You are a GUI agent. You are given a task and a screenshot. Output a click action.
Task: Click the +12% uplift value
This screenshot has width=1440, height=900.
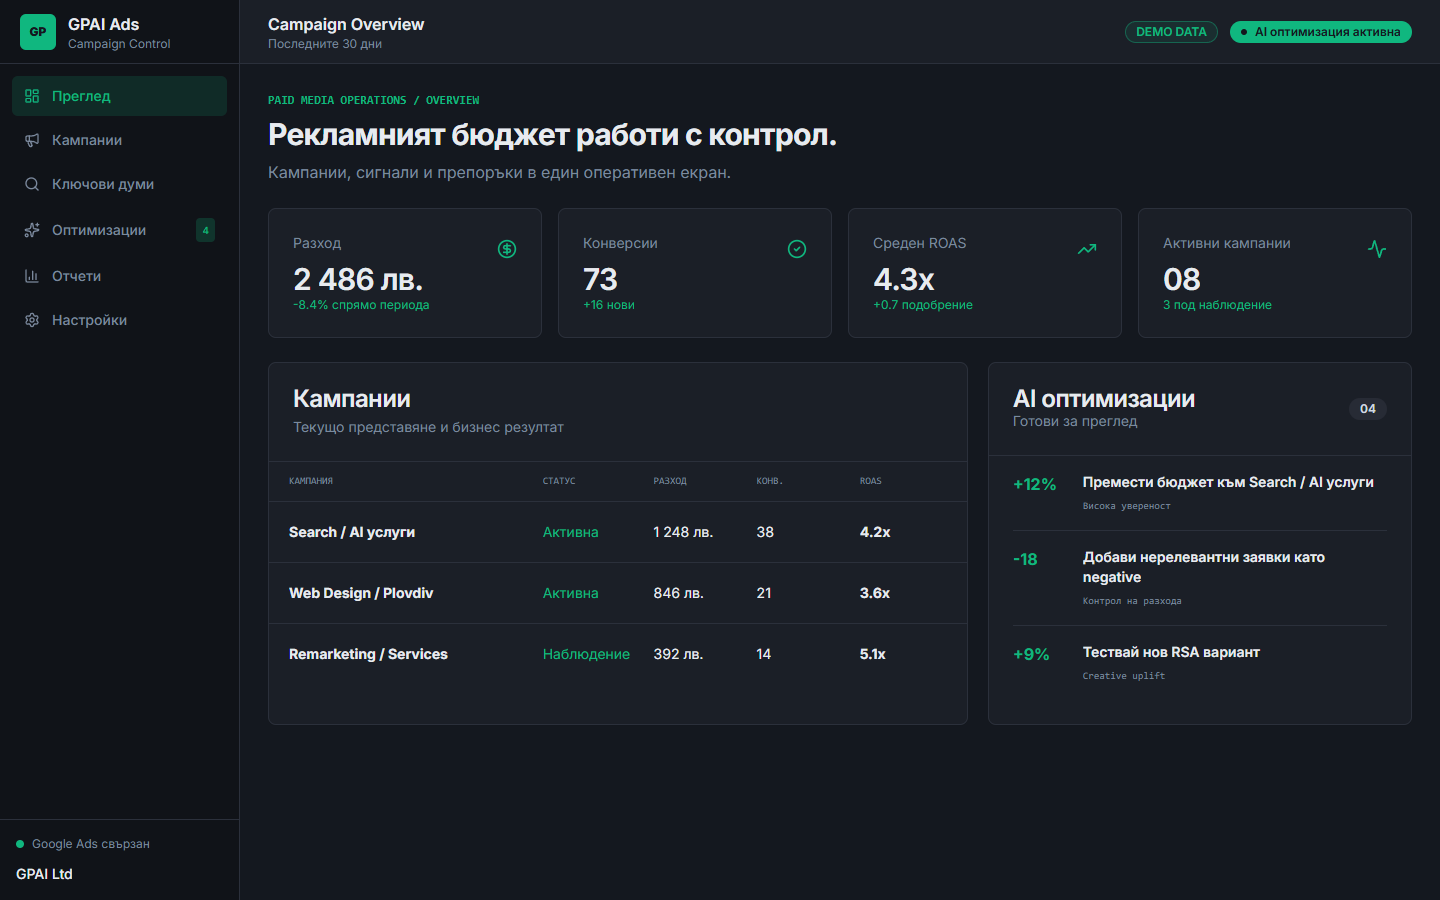click(x=1035, y=484)
